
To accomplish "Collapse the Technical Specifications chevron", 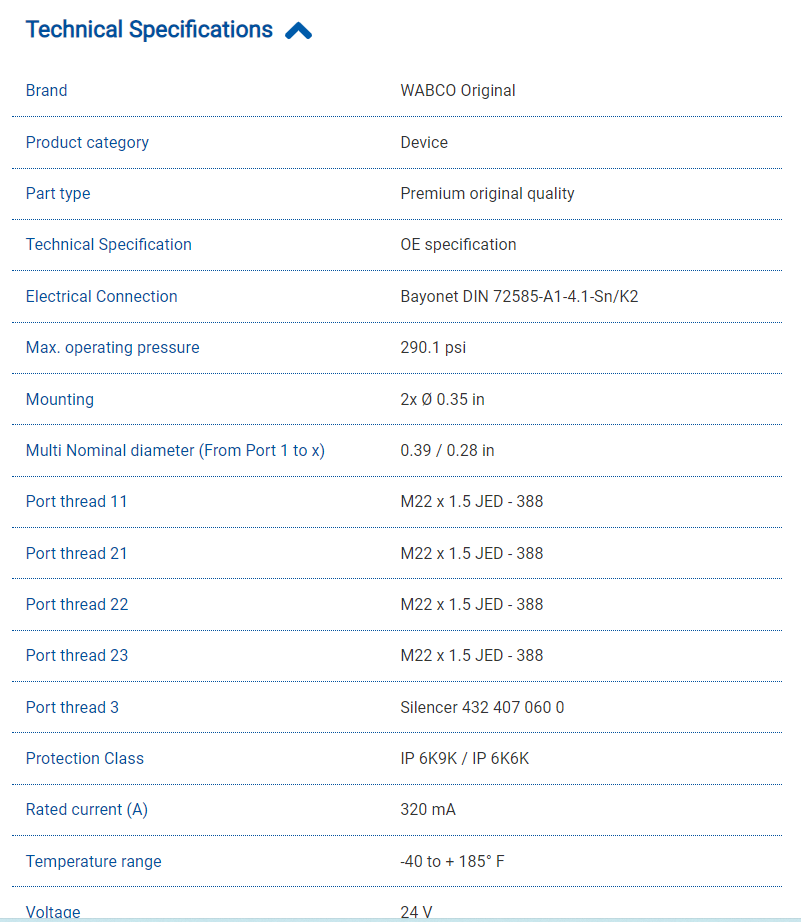I will [x=298, y=31].
